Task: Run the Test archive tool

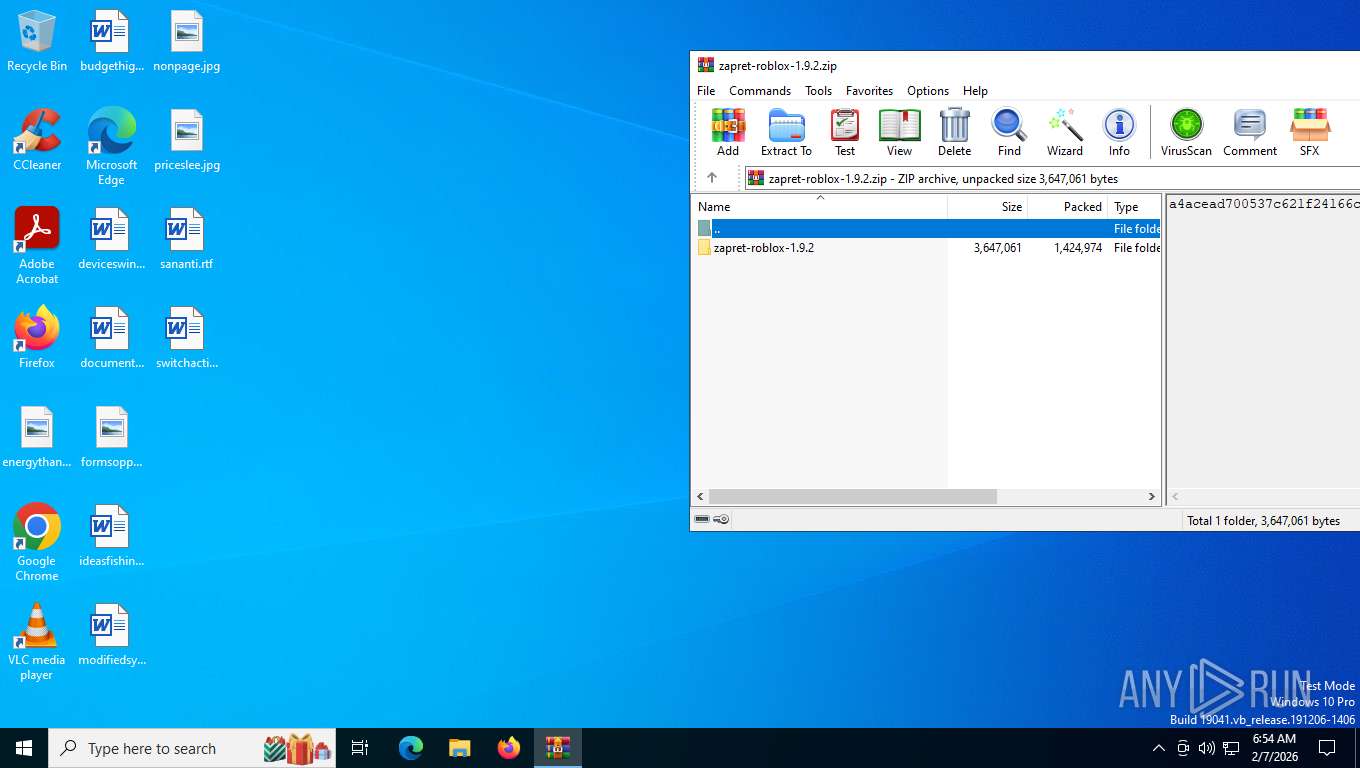Action: pyautogui.click(x=845, y=133)
